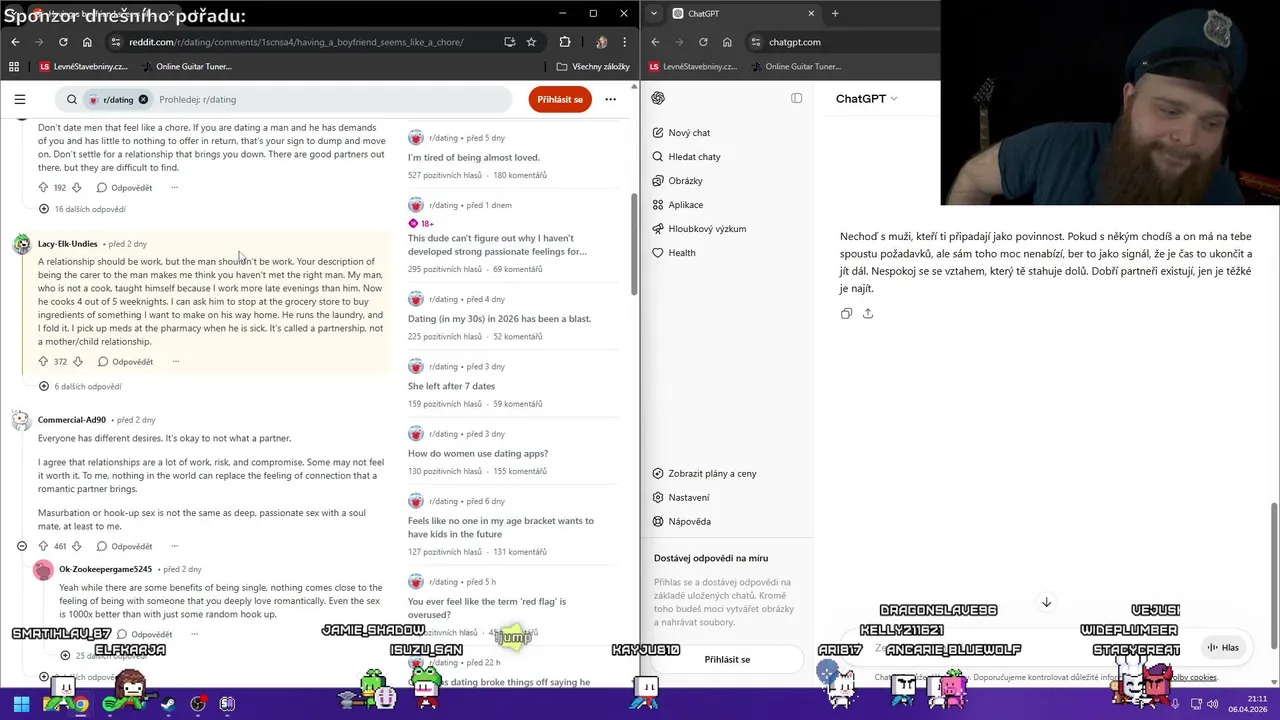
Task: Open more options on the 372-vote comment
Action: [175, 361]
